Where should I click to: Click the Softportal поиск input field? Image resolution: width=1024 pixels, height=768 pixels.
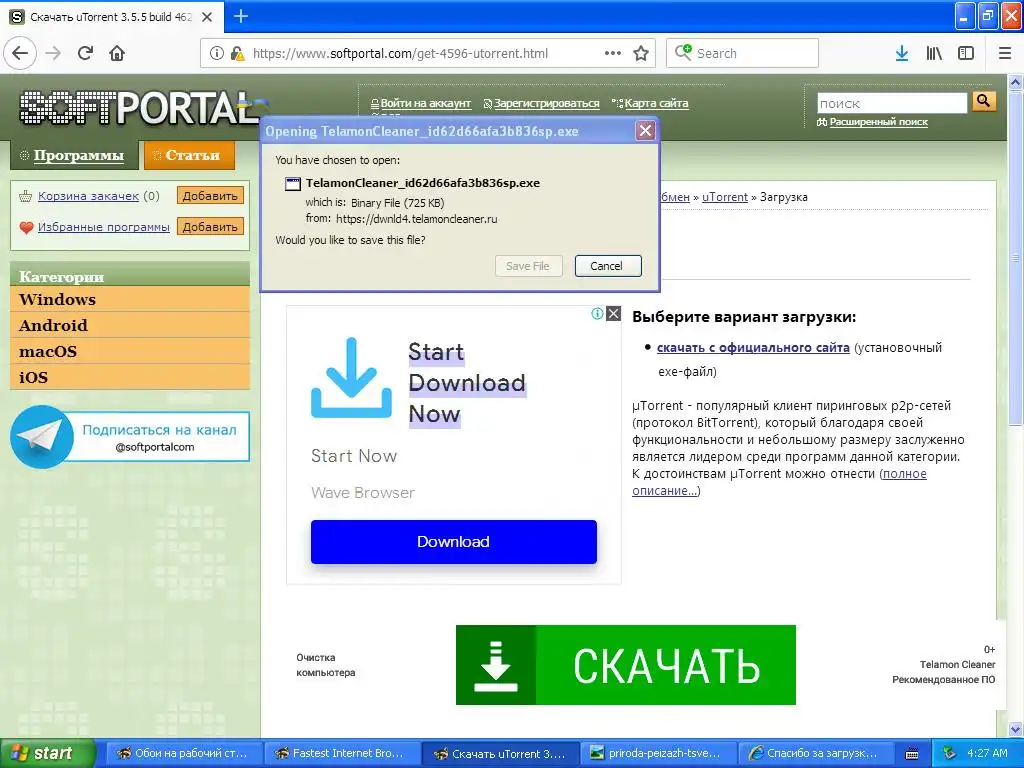tap(892, 103)
